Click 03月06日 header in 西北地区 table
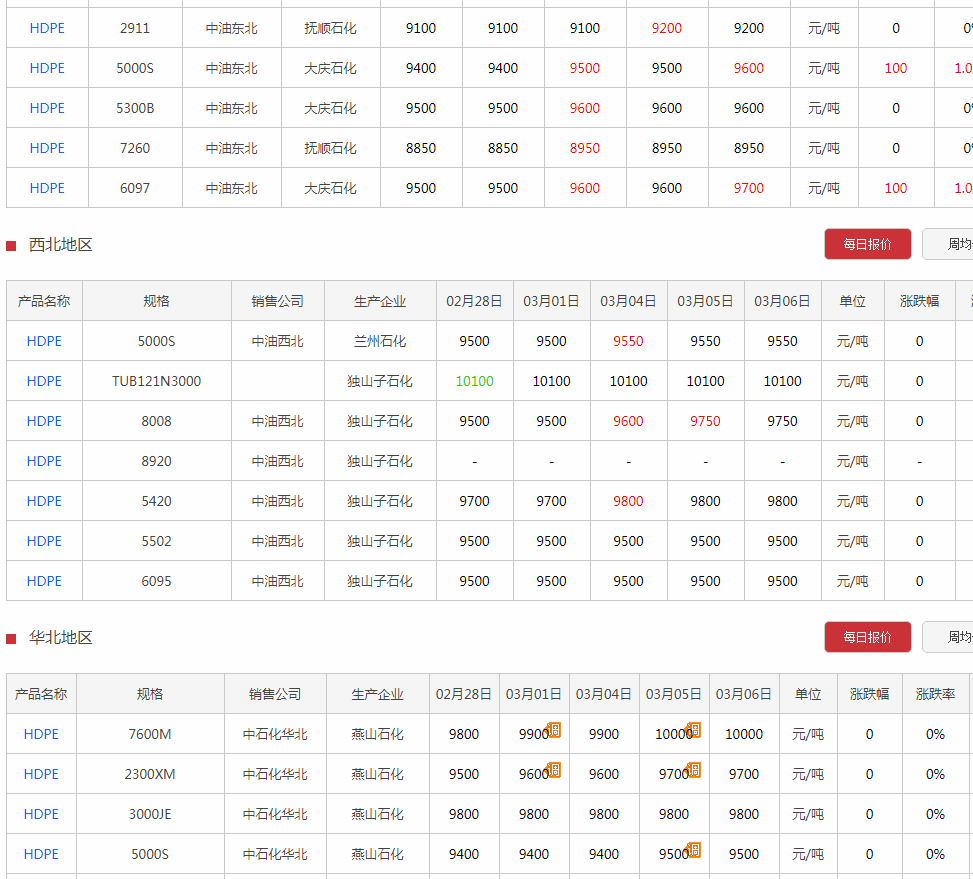 coord(782,301)
